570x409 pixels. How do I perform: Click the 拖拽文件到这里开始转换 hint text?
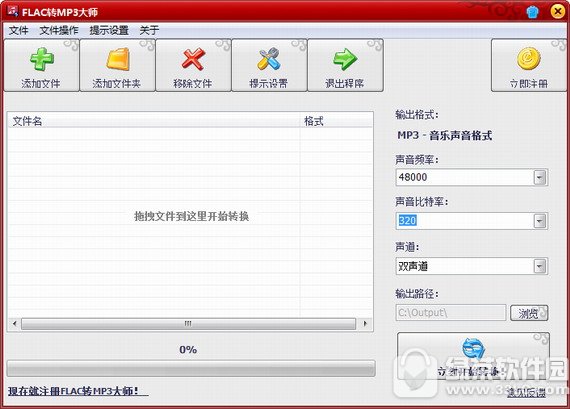pos(191,216)
